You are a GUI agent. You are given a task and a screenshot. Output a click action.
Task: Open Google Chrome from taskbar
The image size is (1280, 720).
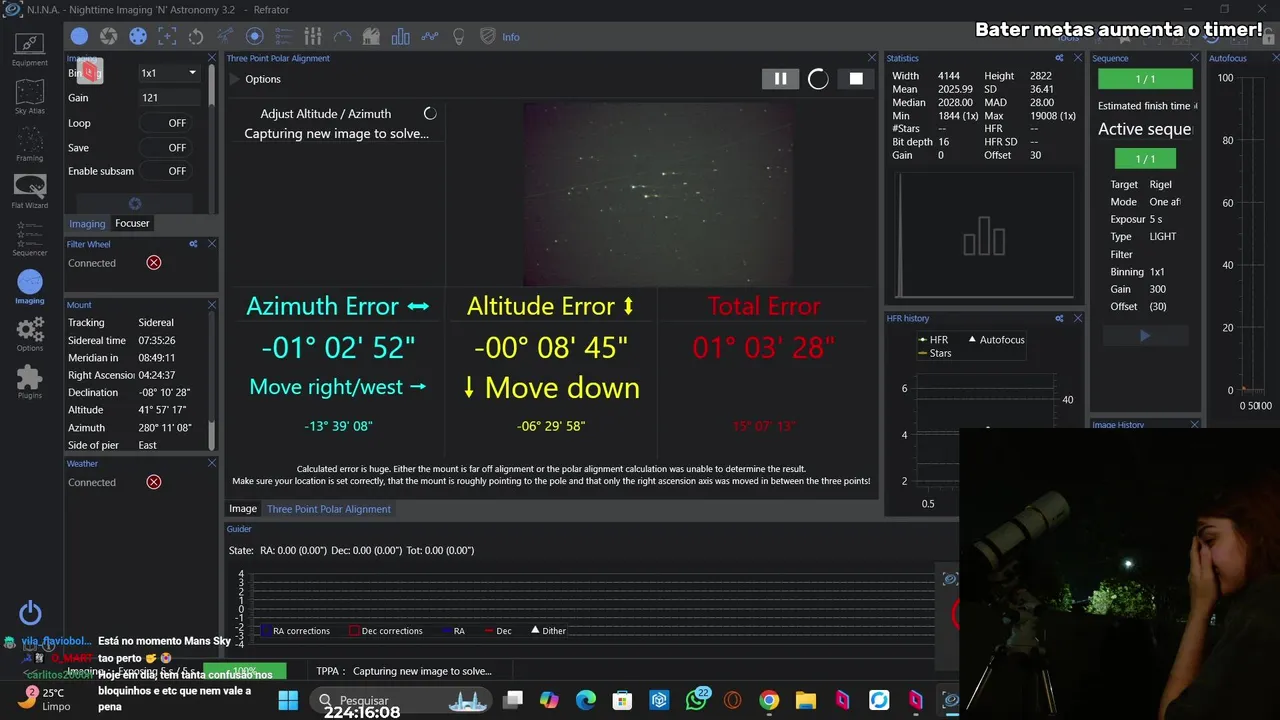[x=769, y=700]
